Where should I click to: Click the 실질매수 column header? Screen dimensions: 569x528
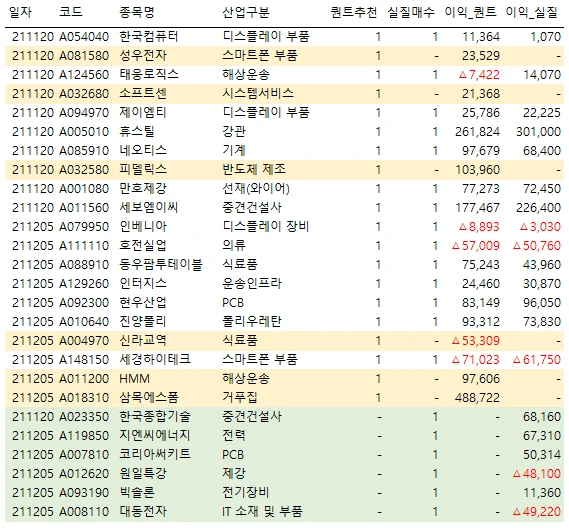click(x=411, y=12)
